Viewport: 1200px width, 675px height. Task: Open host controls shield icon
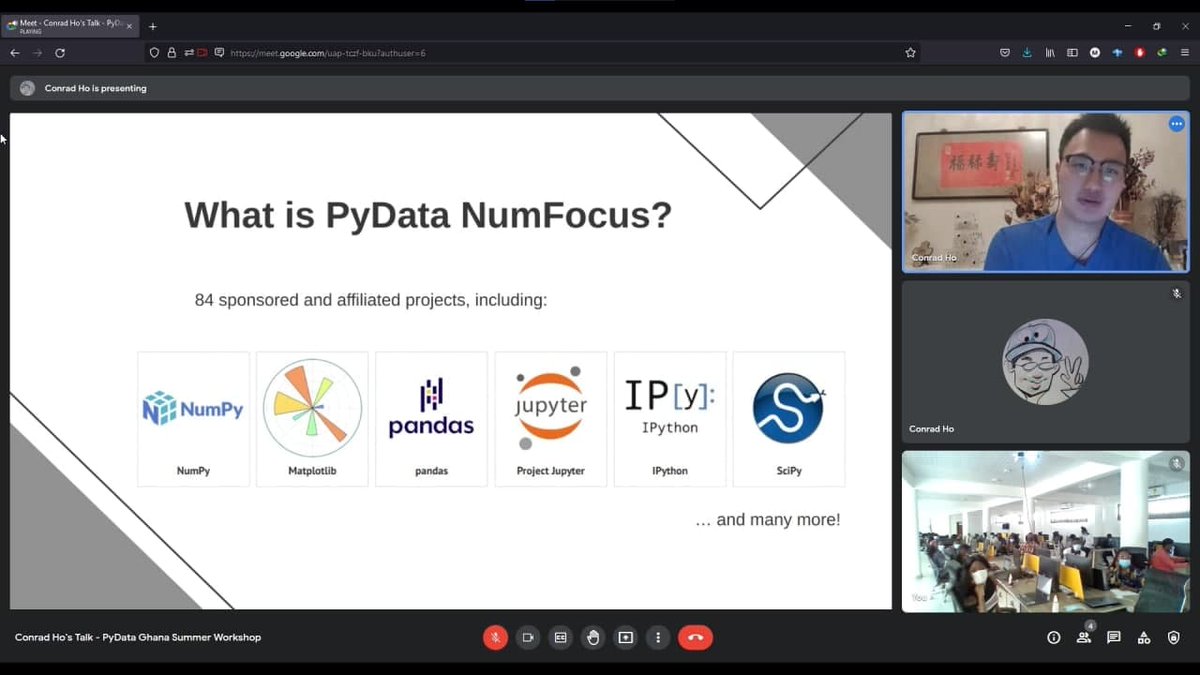click(1174, 637)
